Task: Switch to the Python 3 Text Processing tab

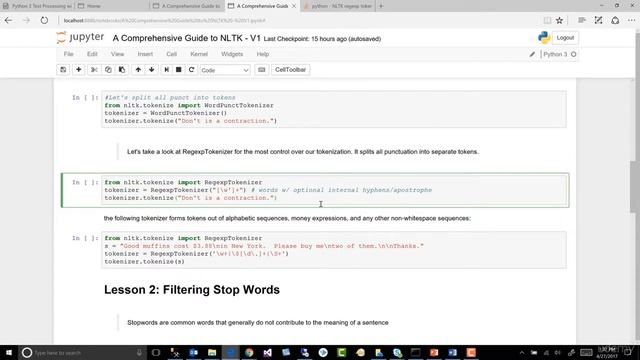Action: click(x=37, y=6)
